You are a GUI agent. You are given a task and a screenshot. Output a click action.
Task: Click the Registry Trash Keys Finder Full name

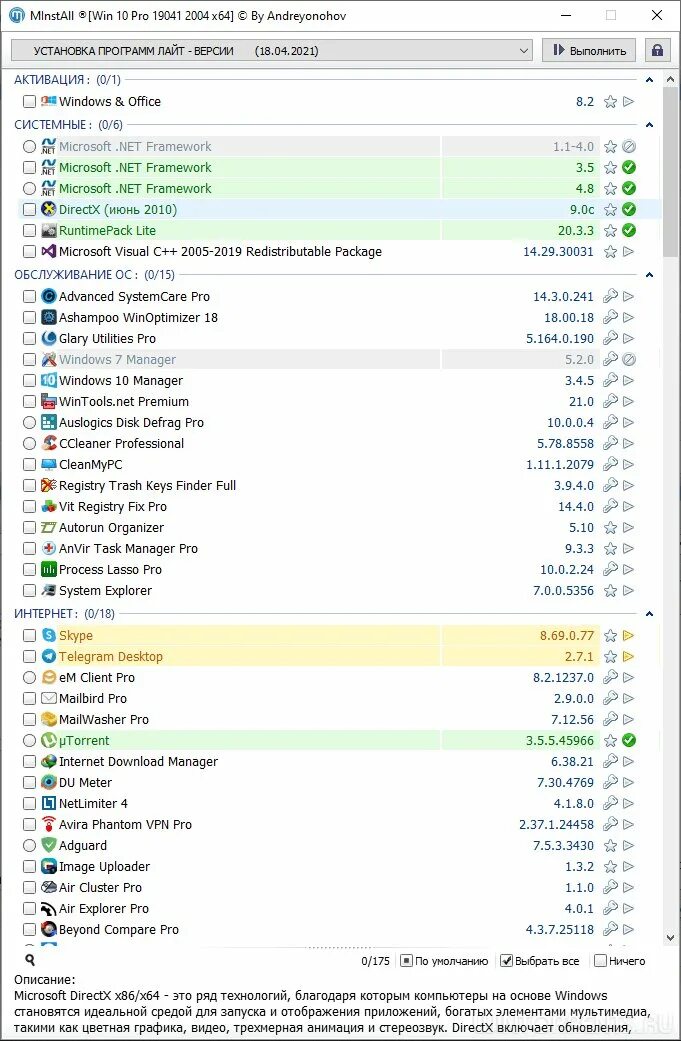(x=147, y=485)
